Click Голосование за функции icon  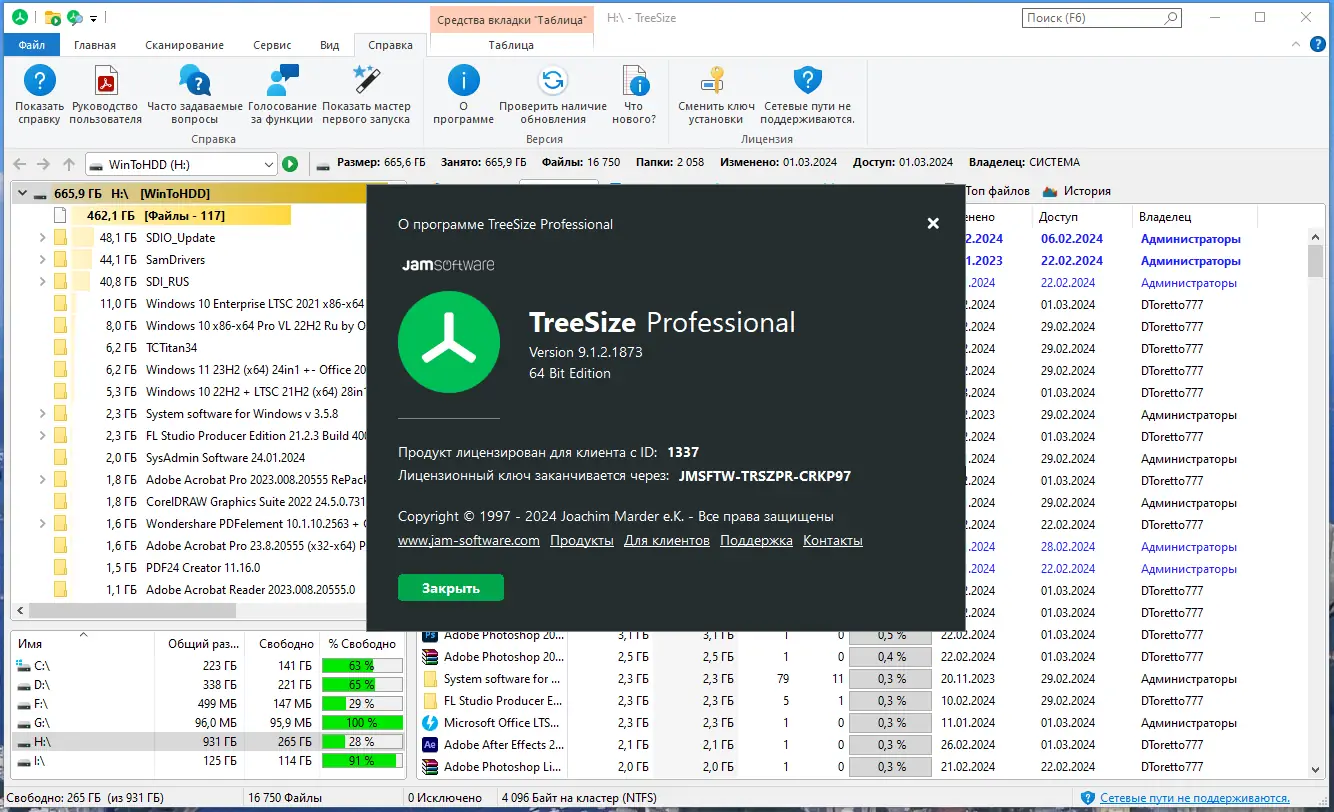282,81
